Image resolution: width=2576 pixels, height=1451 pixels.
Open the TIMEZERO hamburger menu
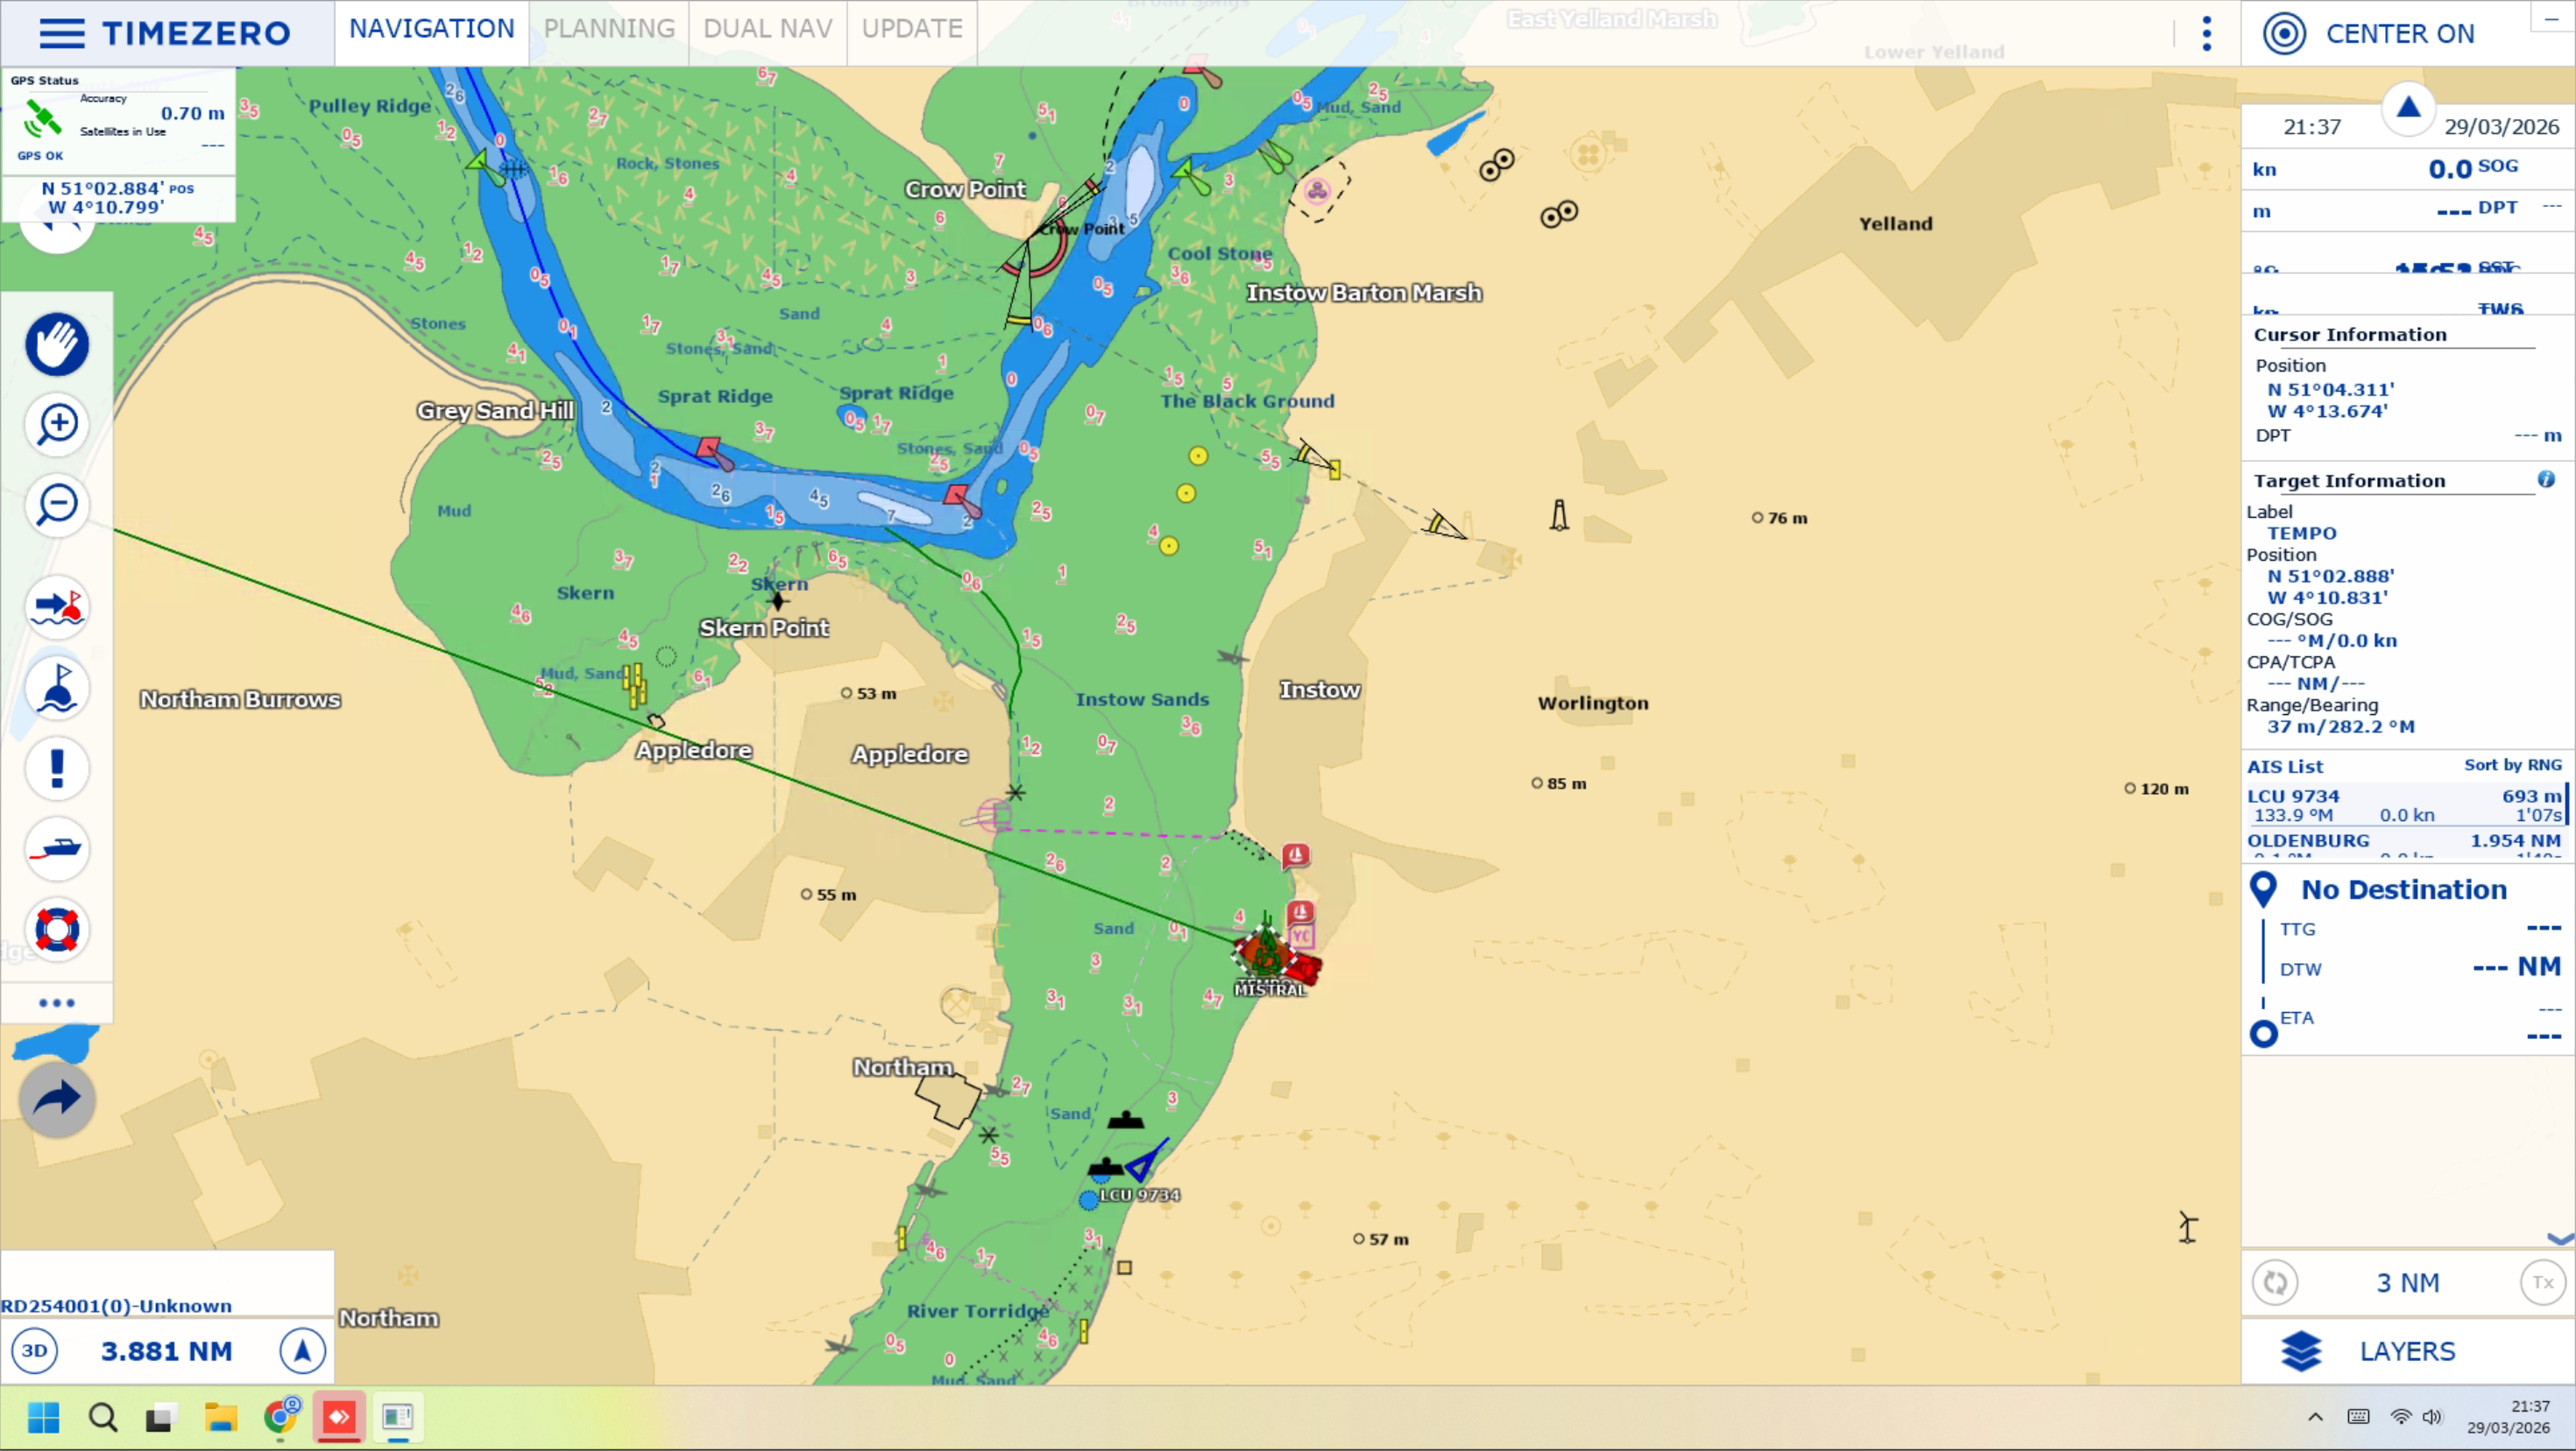pos(62,33)
